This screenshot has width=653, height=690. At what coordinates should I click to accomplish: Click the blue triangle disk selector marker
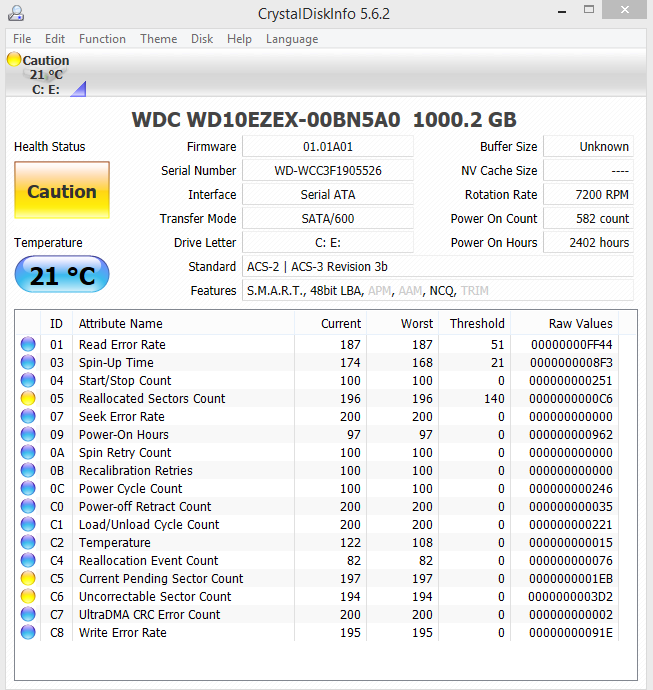tap(78, 89)
